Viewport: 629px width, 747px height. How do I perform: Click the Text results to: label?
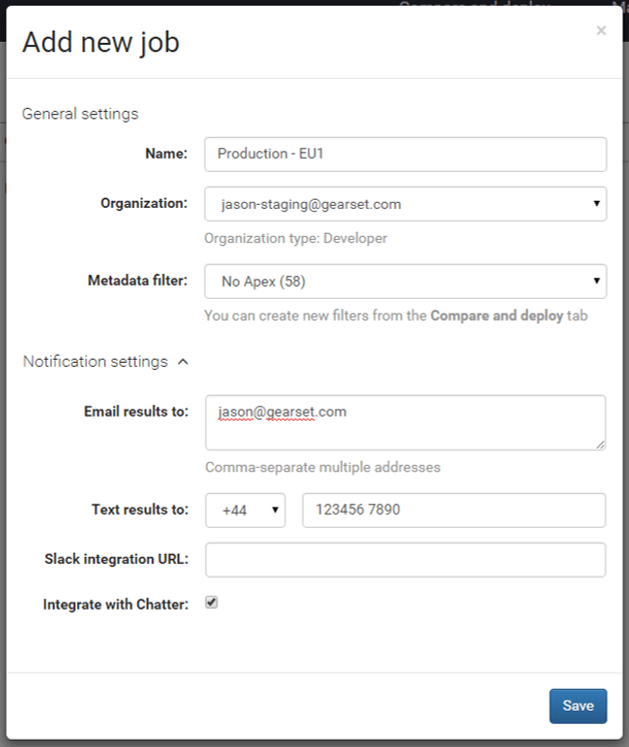[139, 509]
